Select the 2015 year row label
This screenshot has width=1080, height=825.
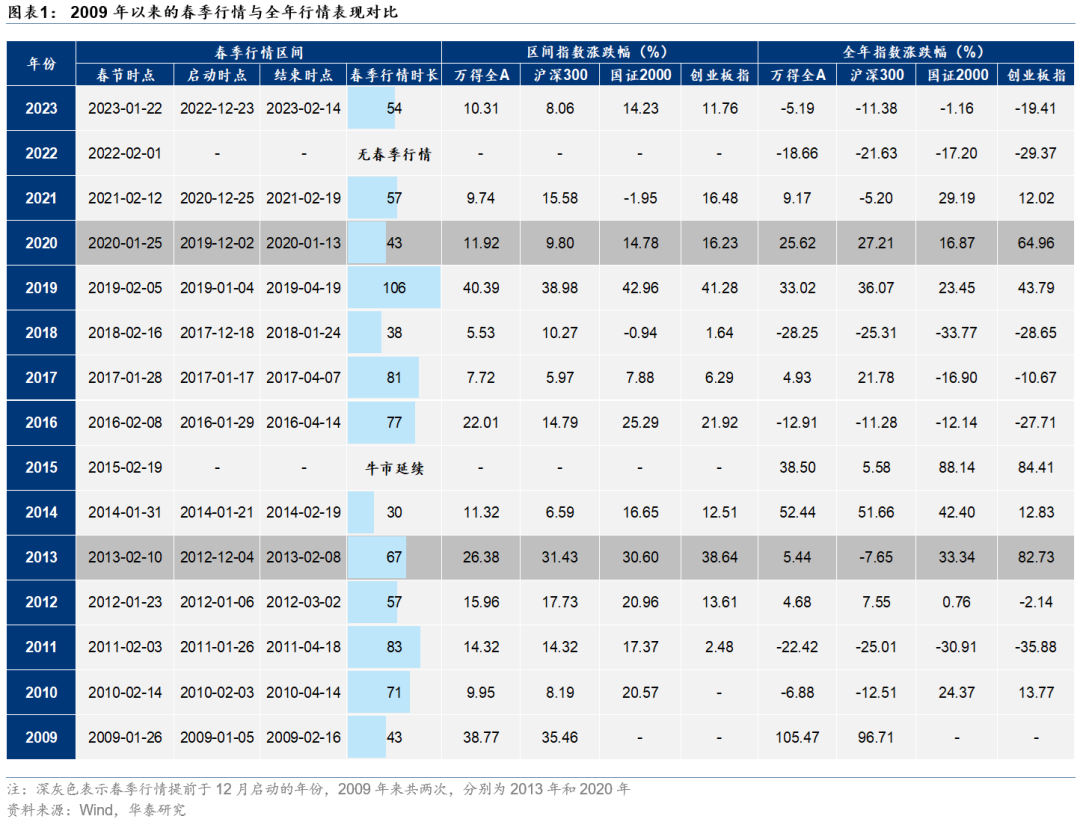coord(41,467)
